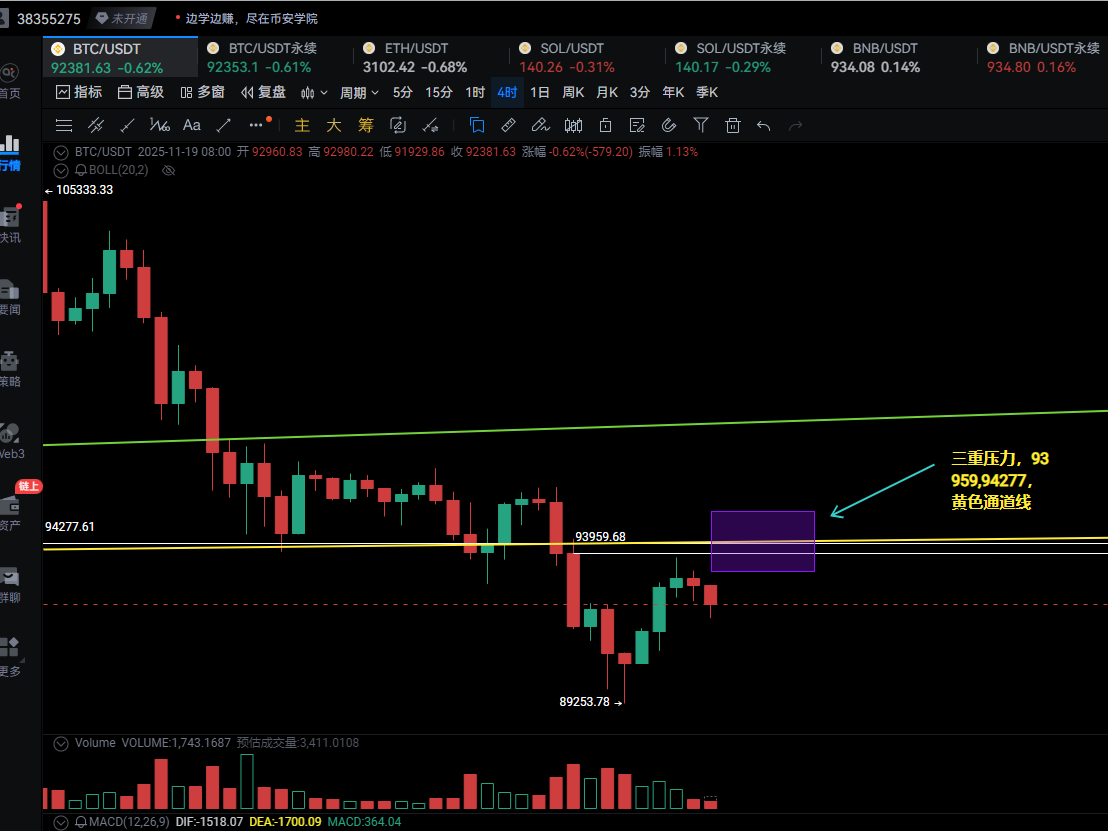This screenshot has width=1108, height=831.
Task: Open the filter funnel icon
Action: pos(701,125)
